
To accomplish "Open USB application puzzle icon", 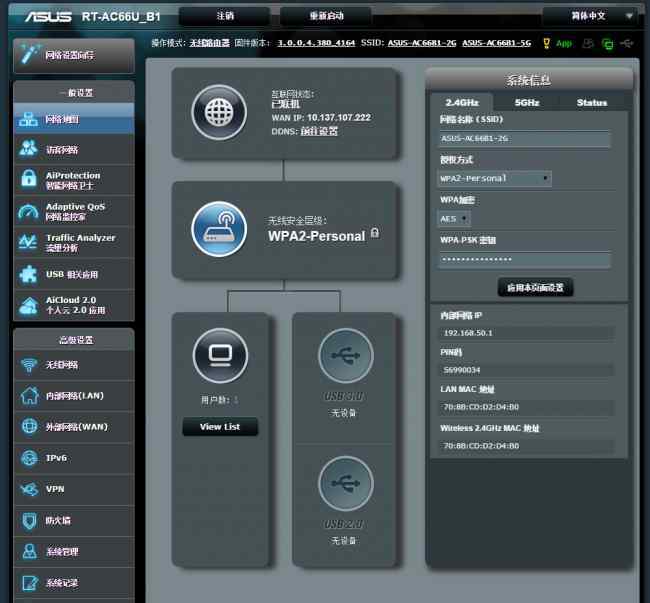I will tap(28, 274).
